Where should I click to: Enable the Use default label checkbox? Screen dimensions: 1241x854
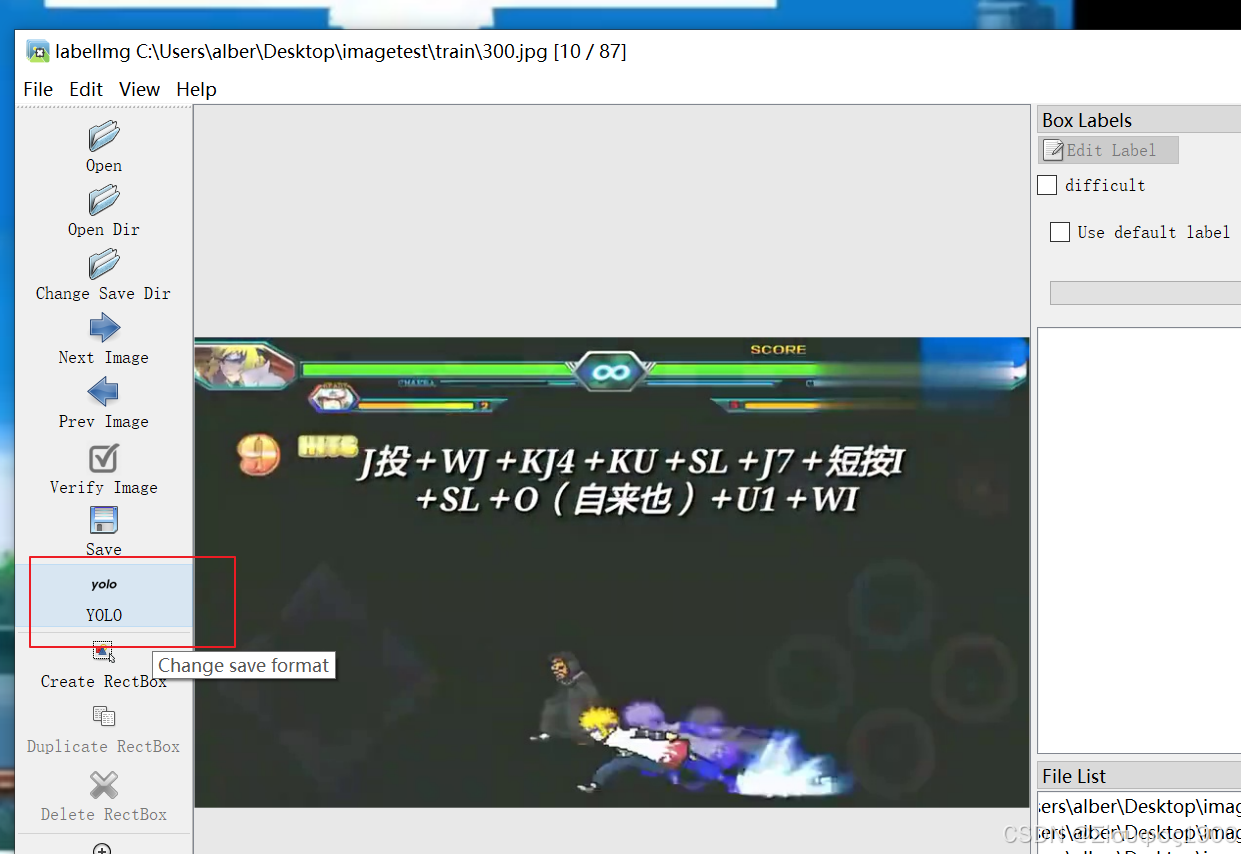(x=1060, y=232)
